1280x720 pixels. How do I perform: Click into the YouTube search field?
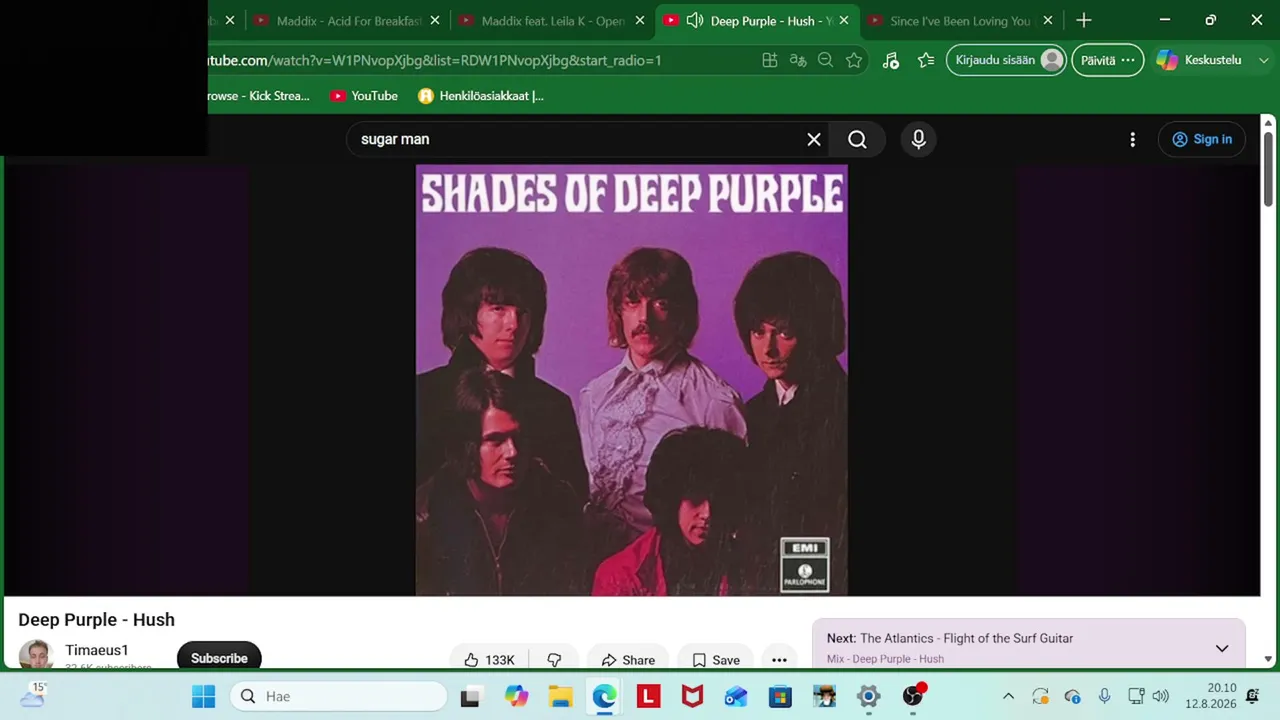click(580, 140)
